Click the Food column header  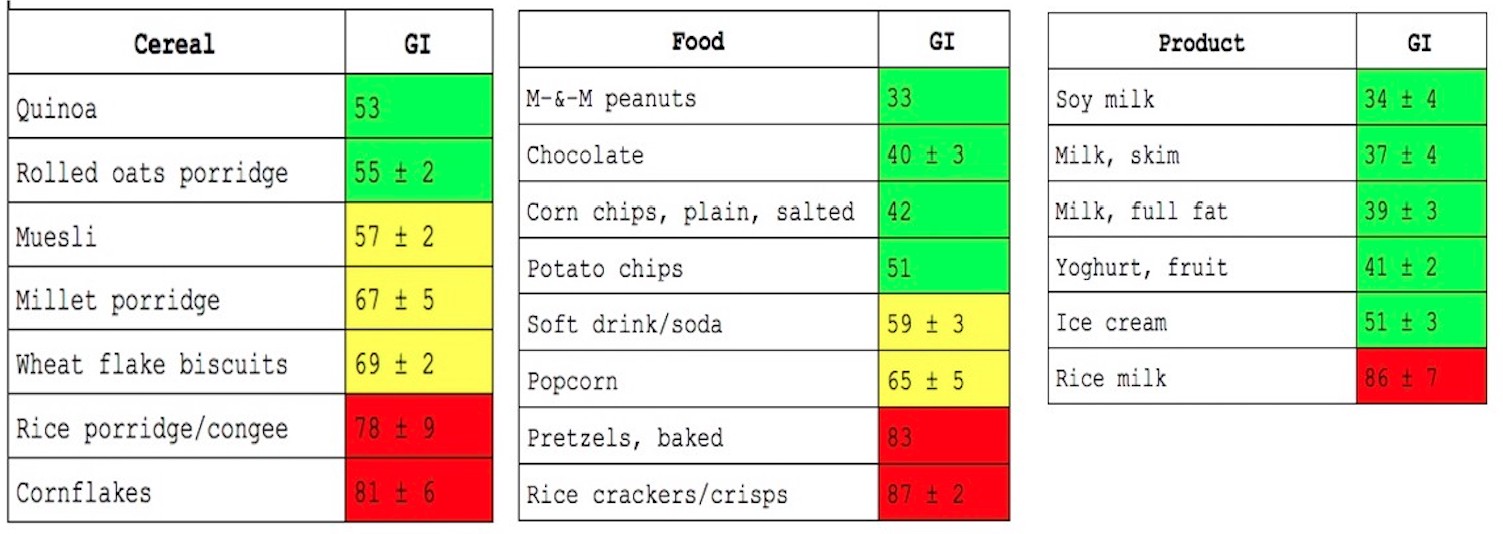(x=698, y=42)
